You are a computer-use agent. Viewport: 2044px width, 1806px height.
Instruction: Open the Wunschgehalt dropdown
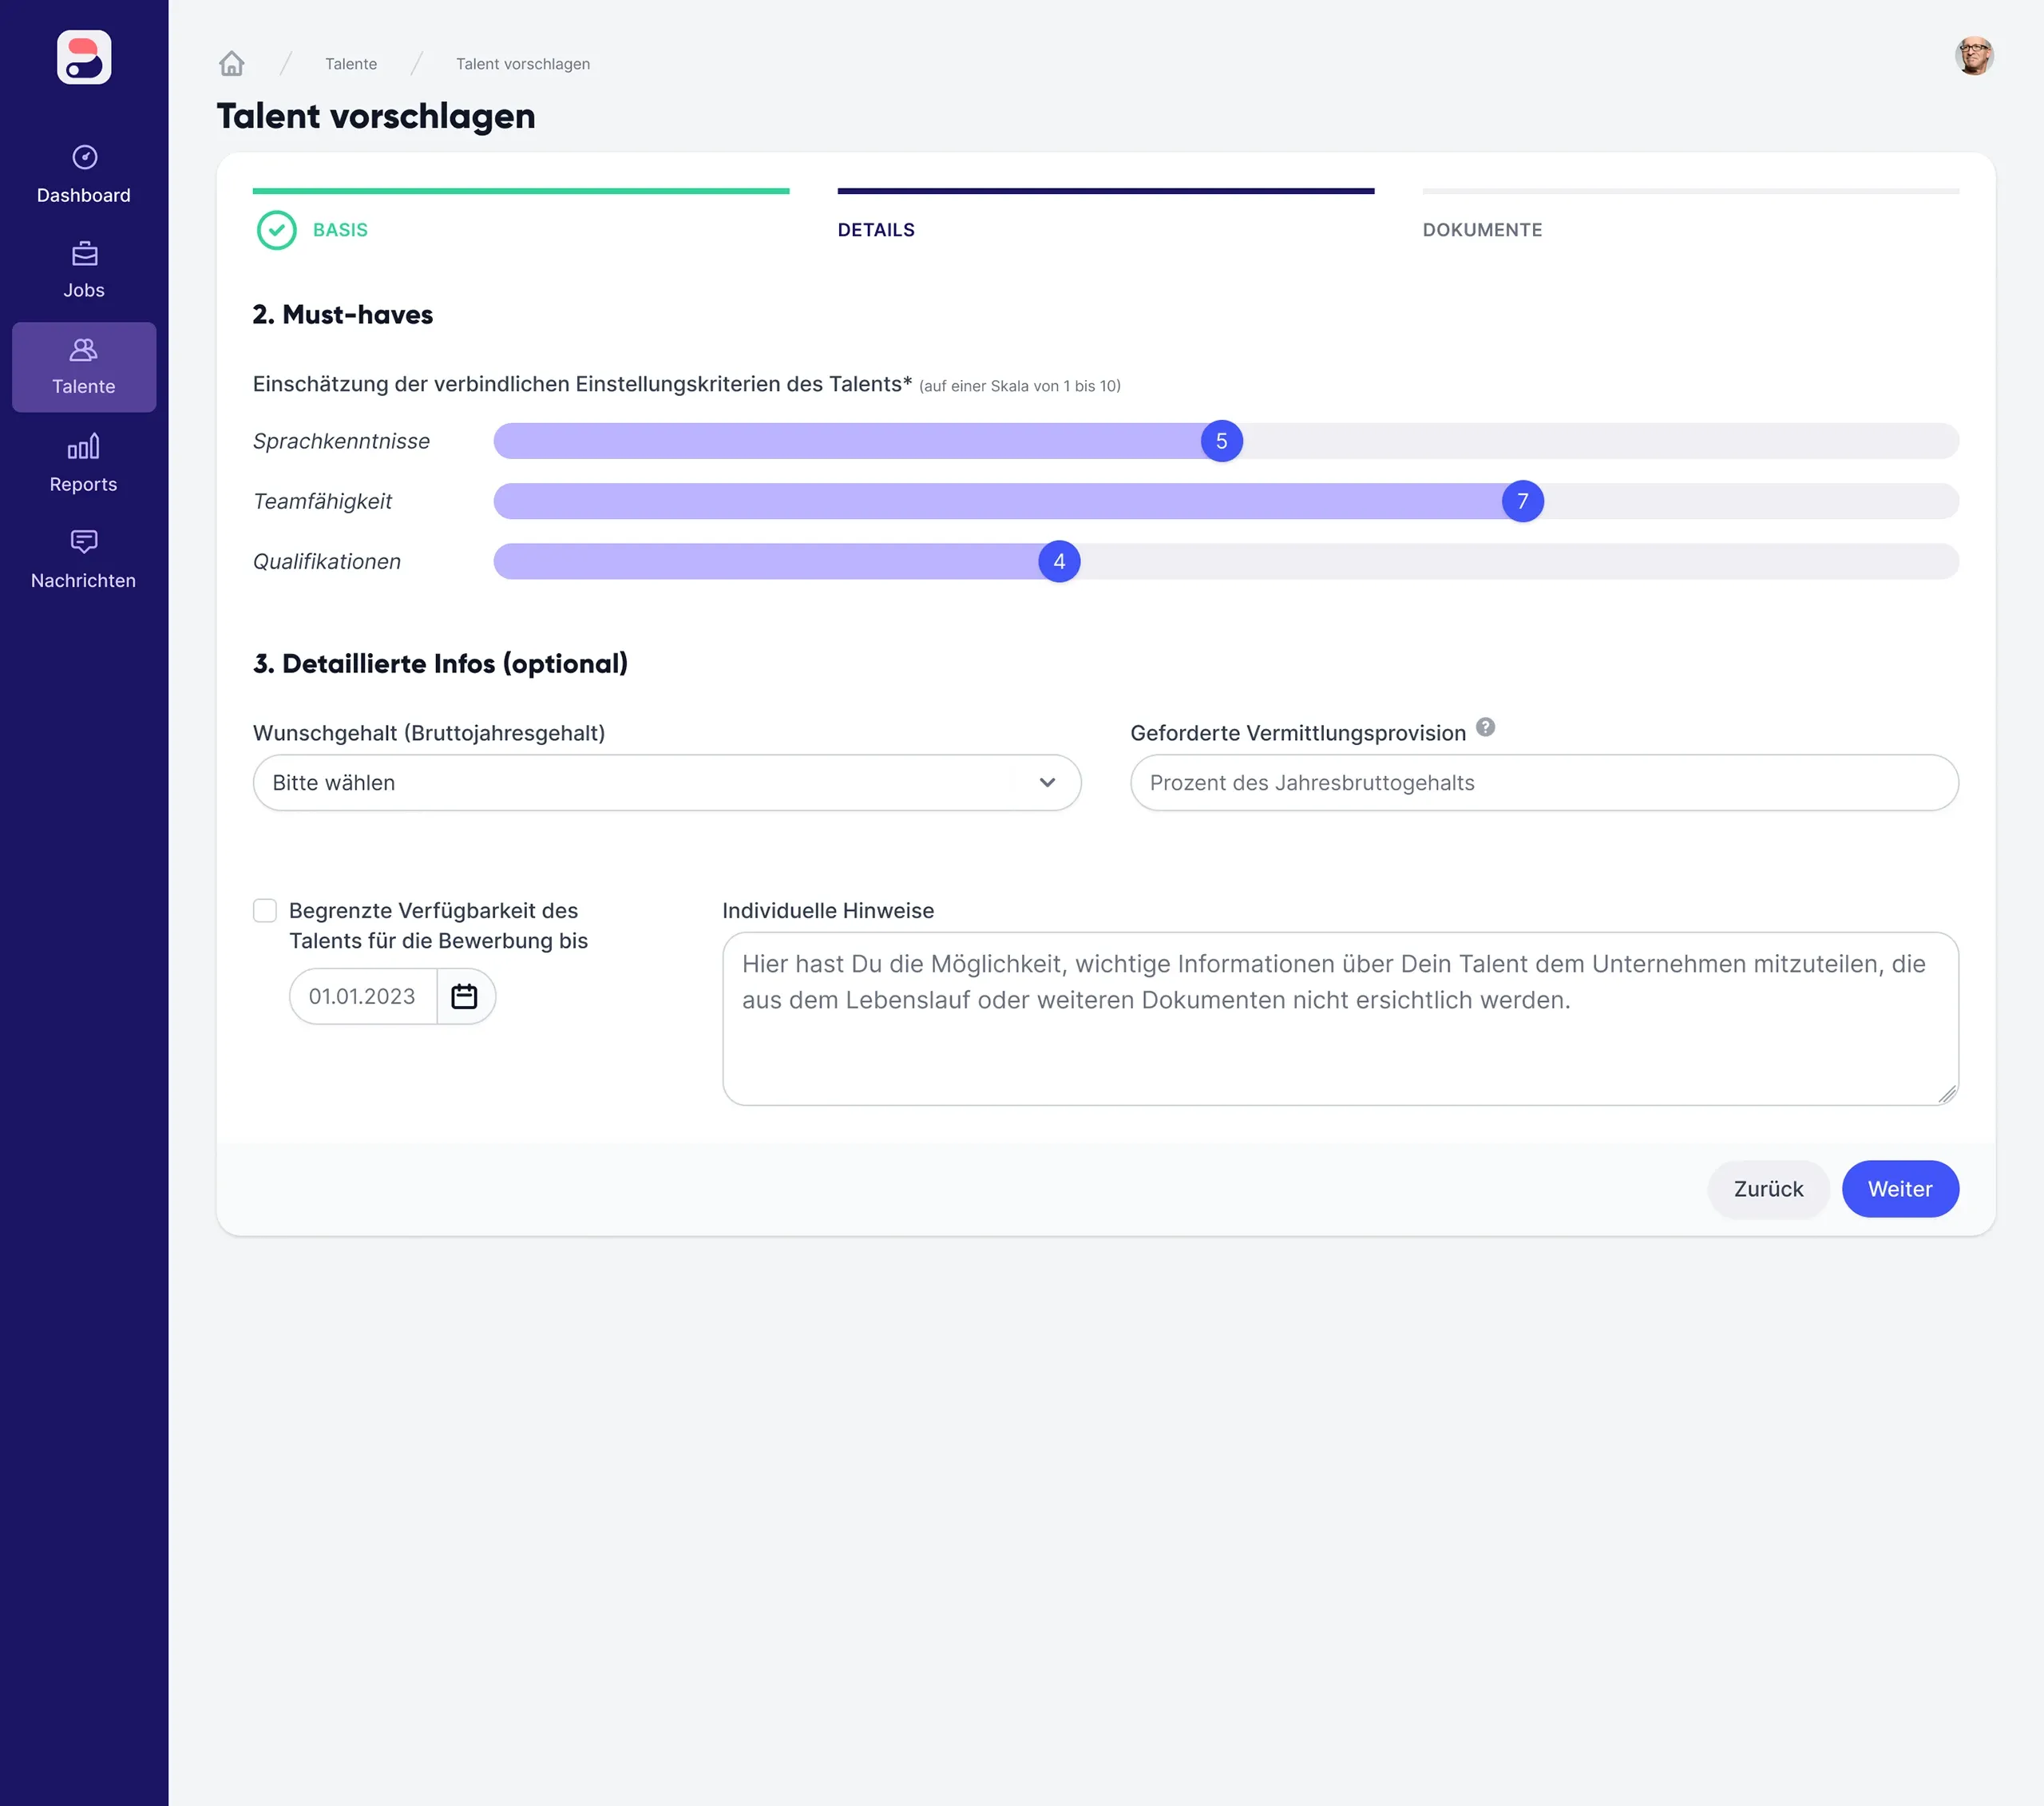click(666, 783)
